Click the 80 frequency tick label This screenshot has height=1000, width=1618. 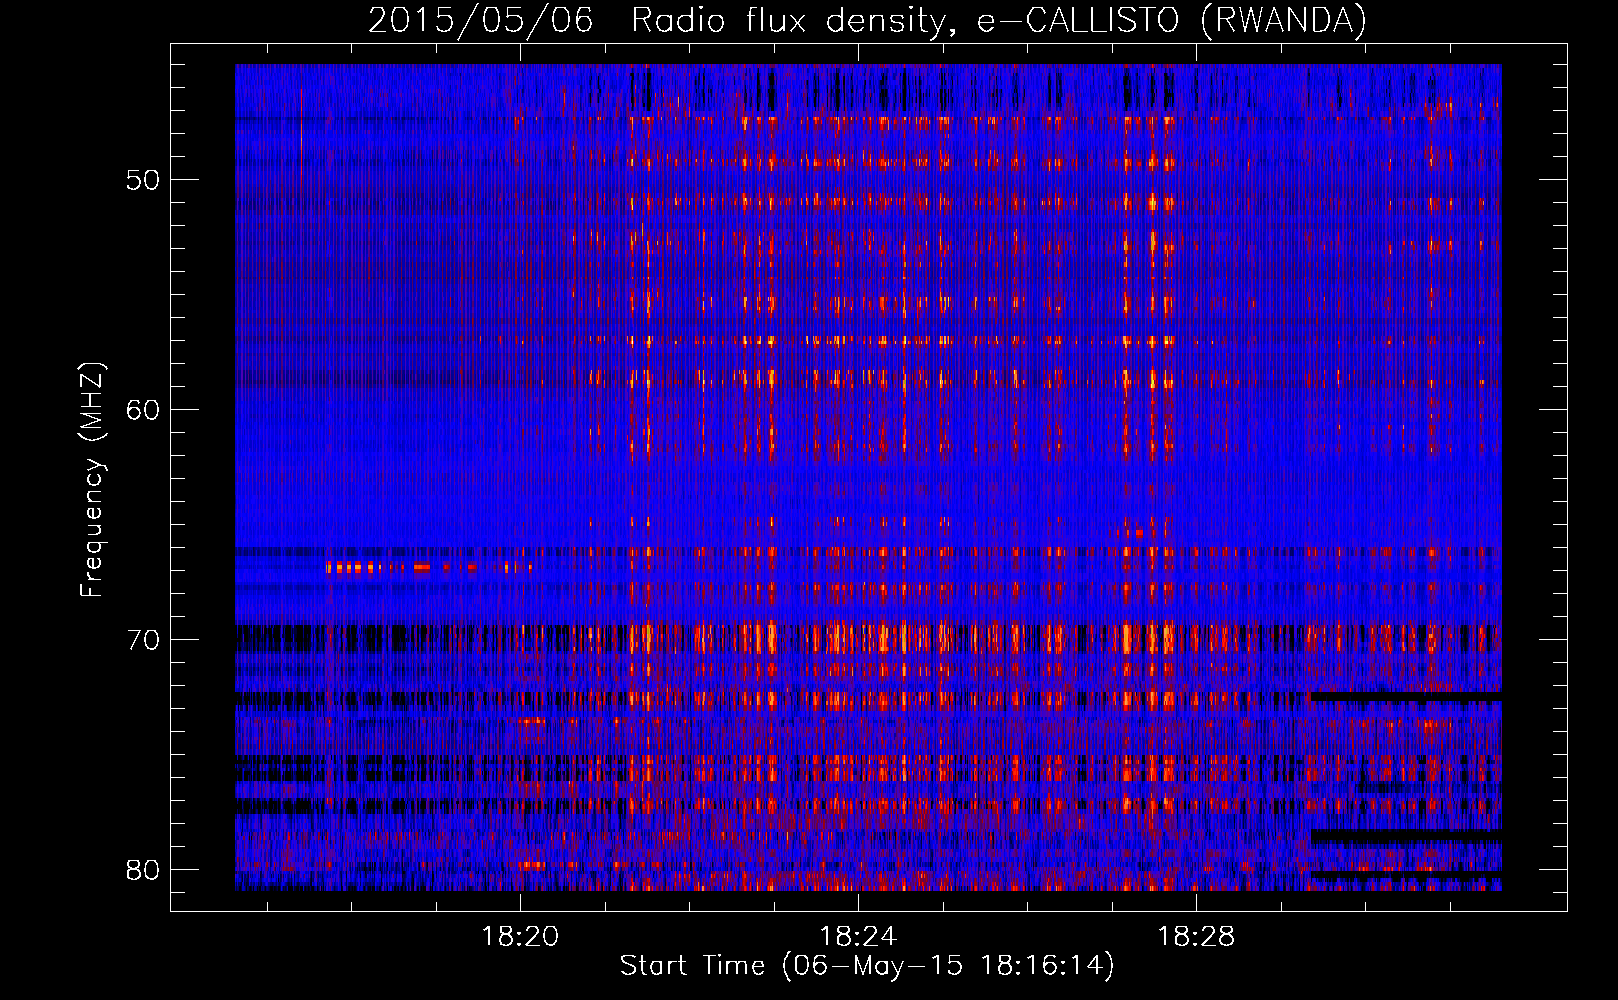pyautogui.click(x=143, y=870)
